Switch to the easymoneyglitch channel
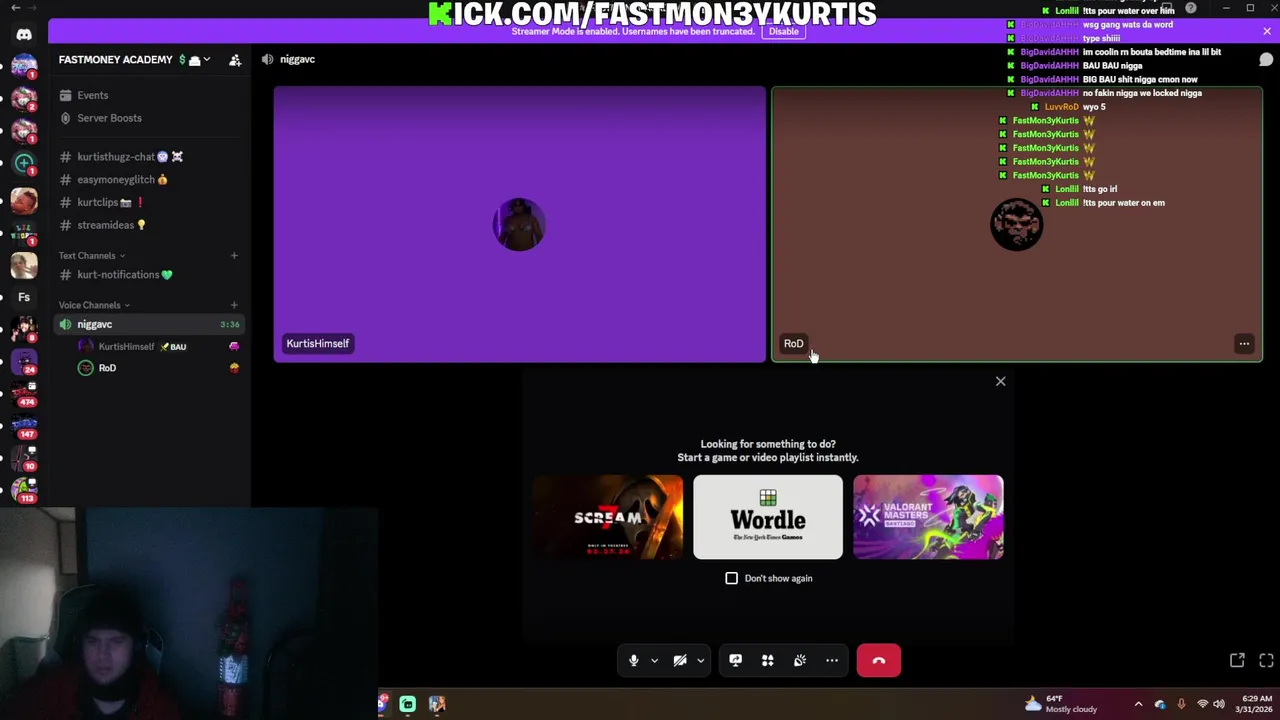The width and height of the screenshot is (1280, 720). coord(148,180)
